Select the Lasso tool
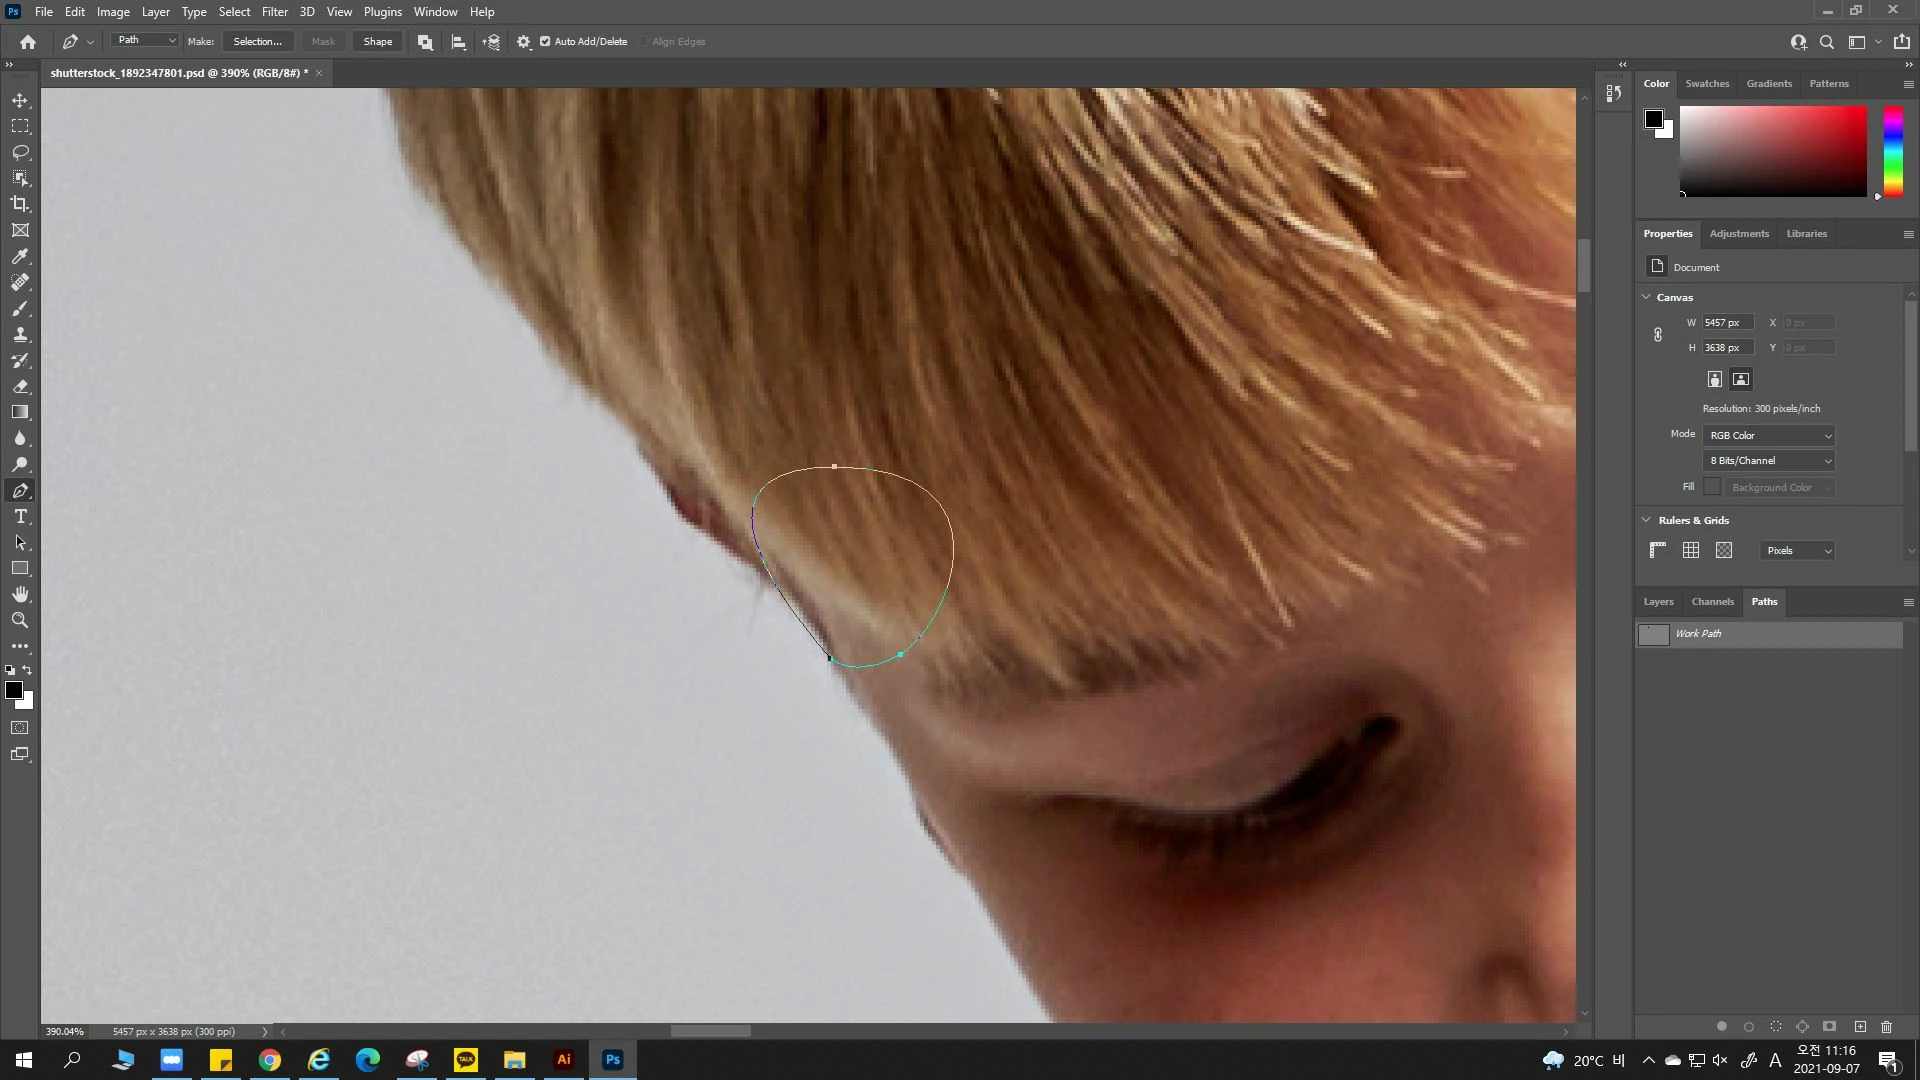The image size is (1920, 1080). click(x=20, y=152)
